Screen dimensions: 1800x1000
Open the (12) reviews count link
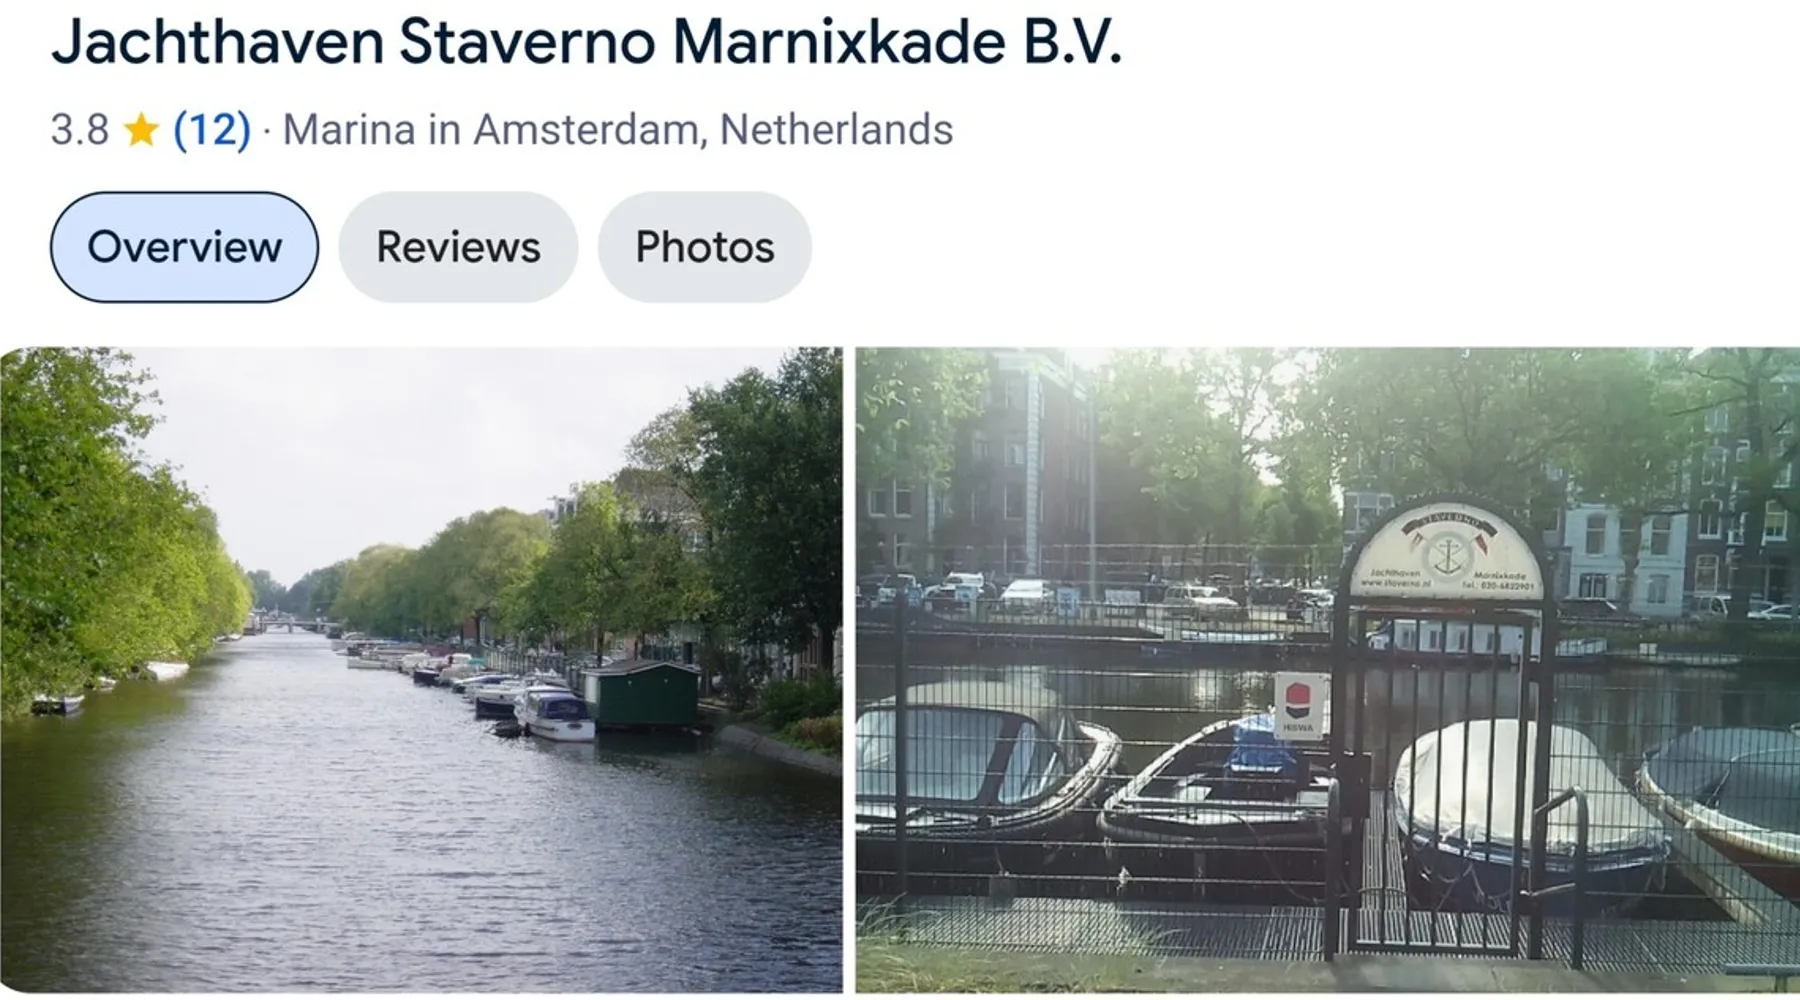coord(212,130)
